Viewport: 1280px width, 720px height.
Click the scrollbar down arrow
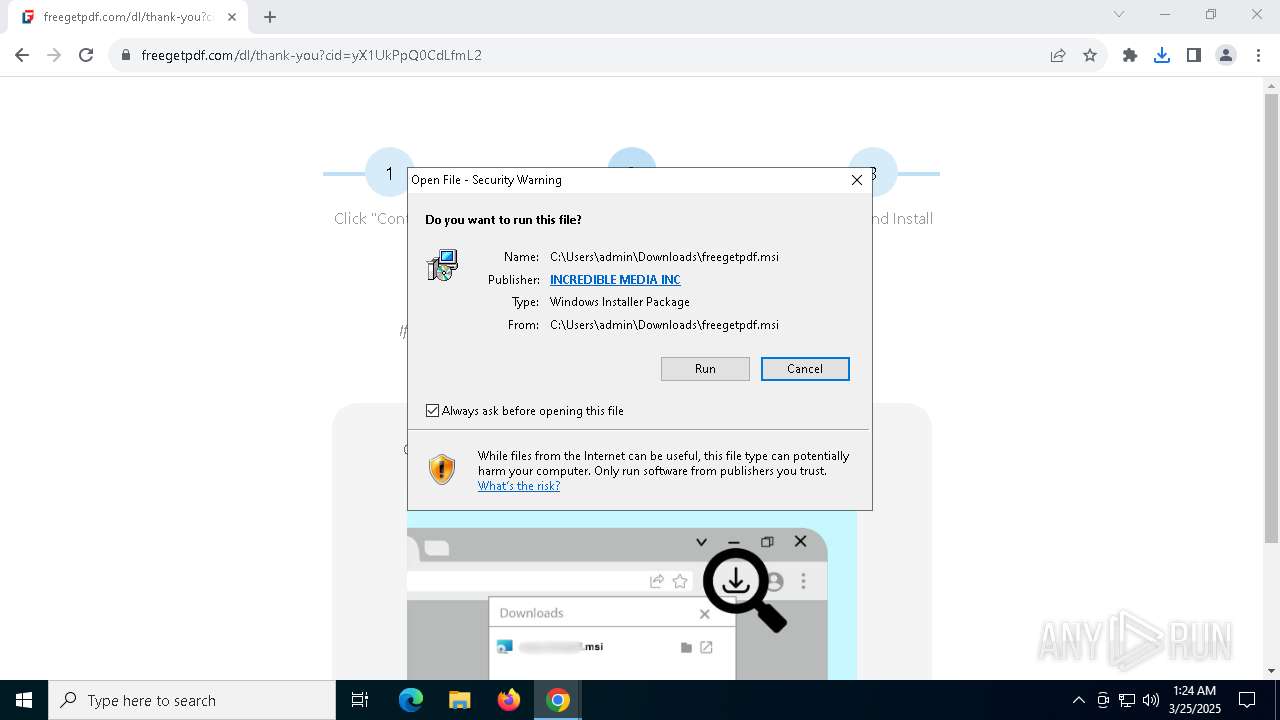[x=1271, y=671]
